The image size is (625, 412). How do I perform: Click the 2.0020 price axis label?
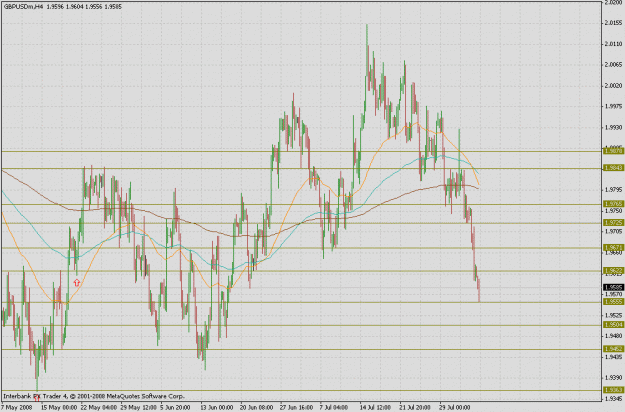[x=613, y=86]
